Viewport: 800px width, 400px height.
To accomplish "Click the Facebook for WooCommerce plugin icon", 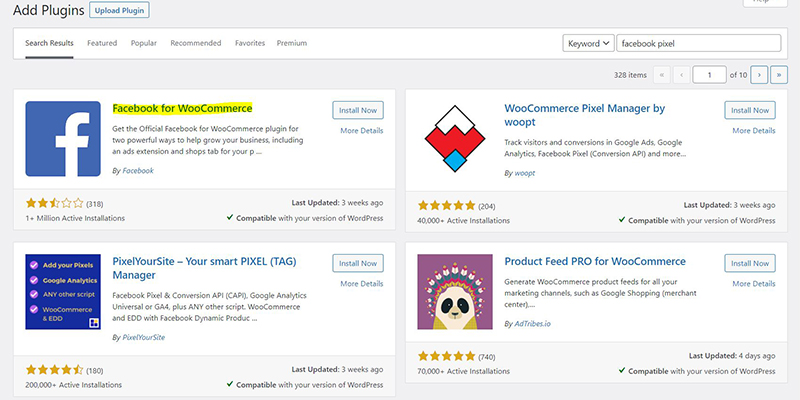I will 63,139.
